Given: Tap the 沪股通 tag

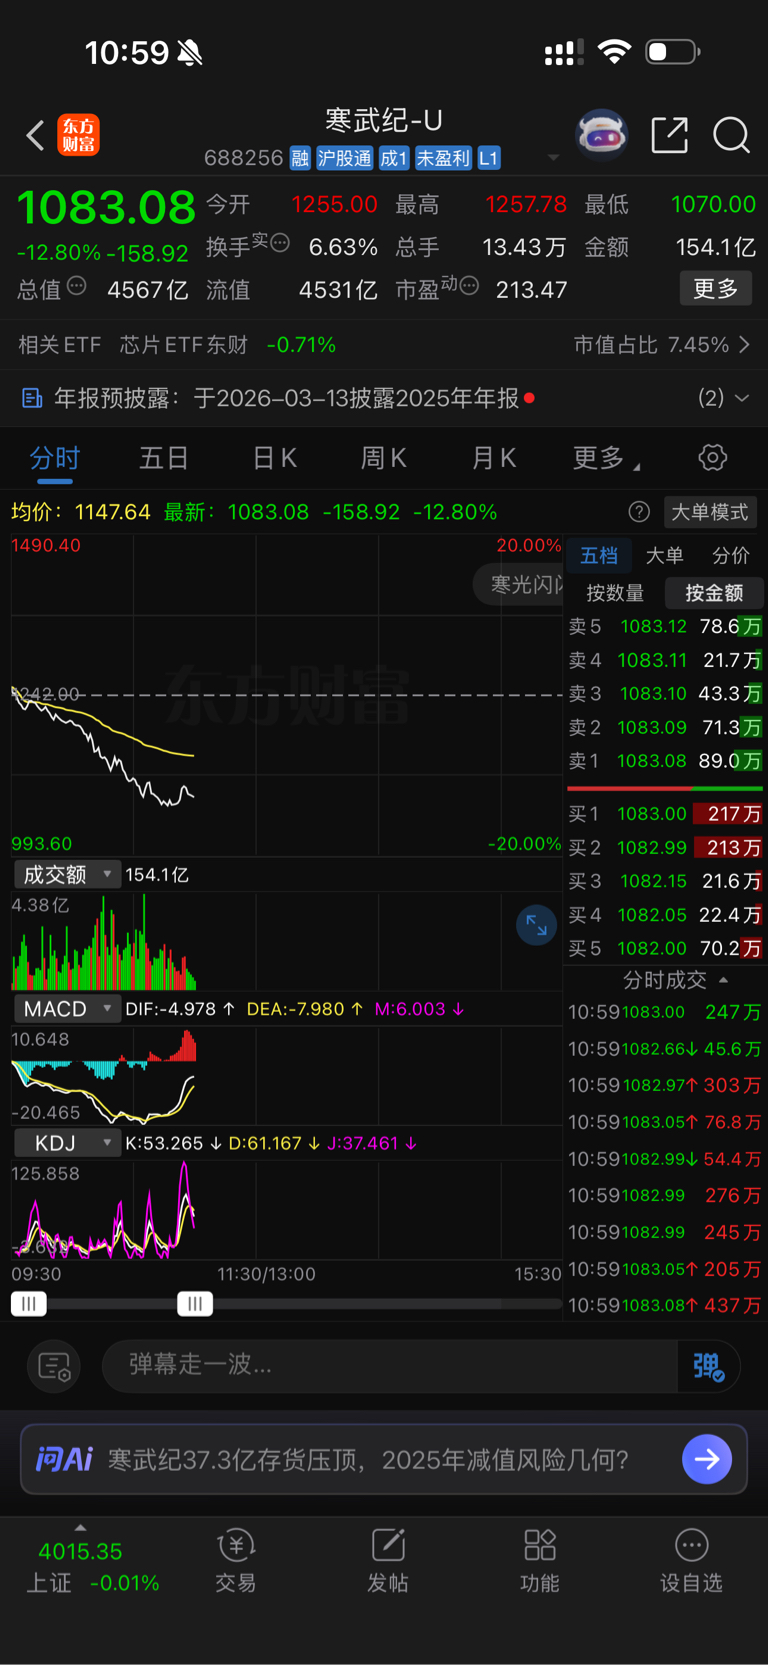Looking at the screenshot, I should click(344, 158).
